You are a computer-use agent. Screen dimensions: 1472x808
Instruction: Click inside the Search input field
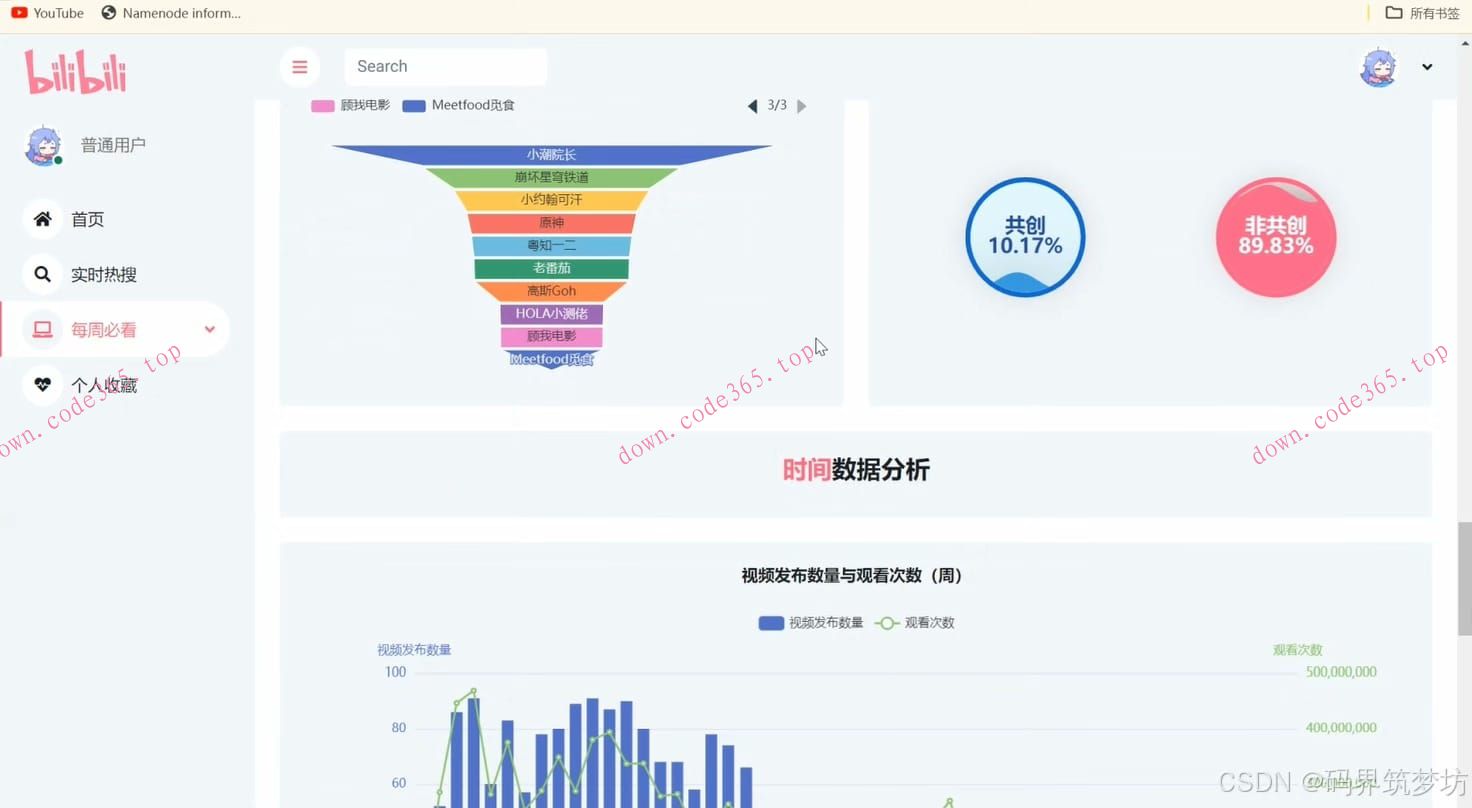click(445, 66)
